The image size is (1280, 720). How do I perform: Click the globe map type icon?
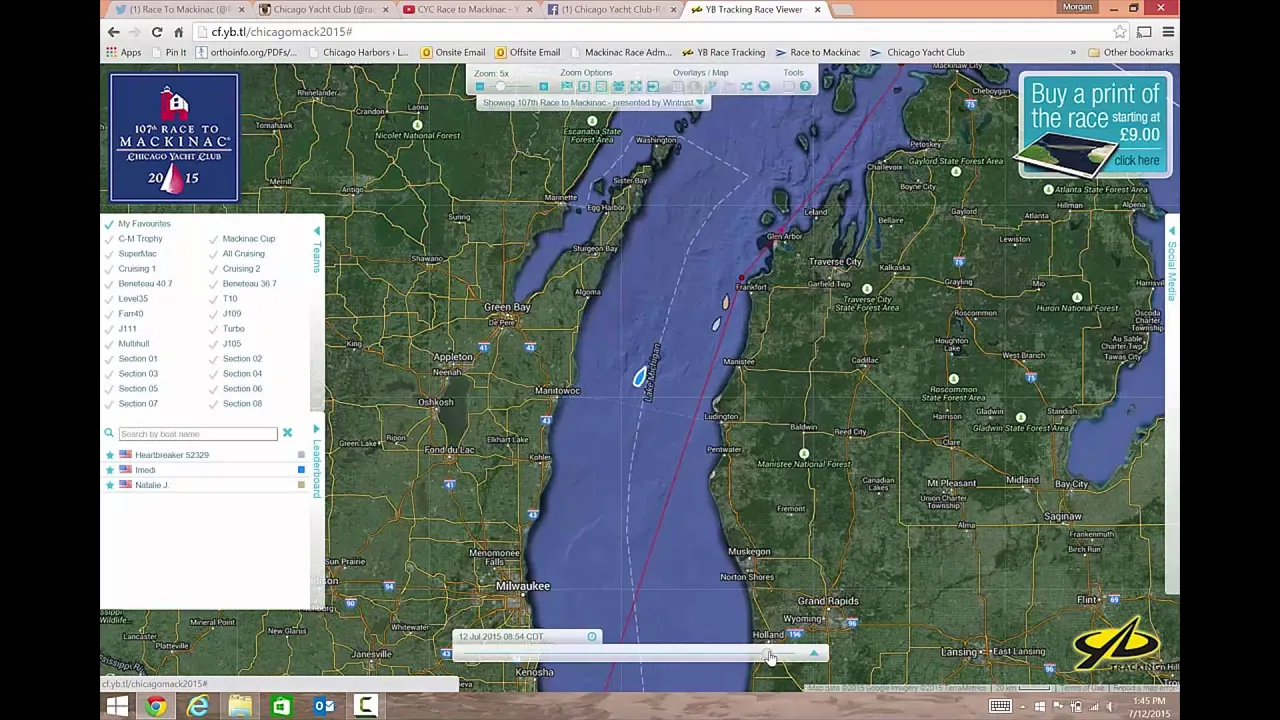764,87
